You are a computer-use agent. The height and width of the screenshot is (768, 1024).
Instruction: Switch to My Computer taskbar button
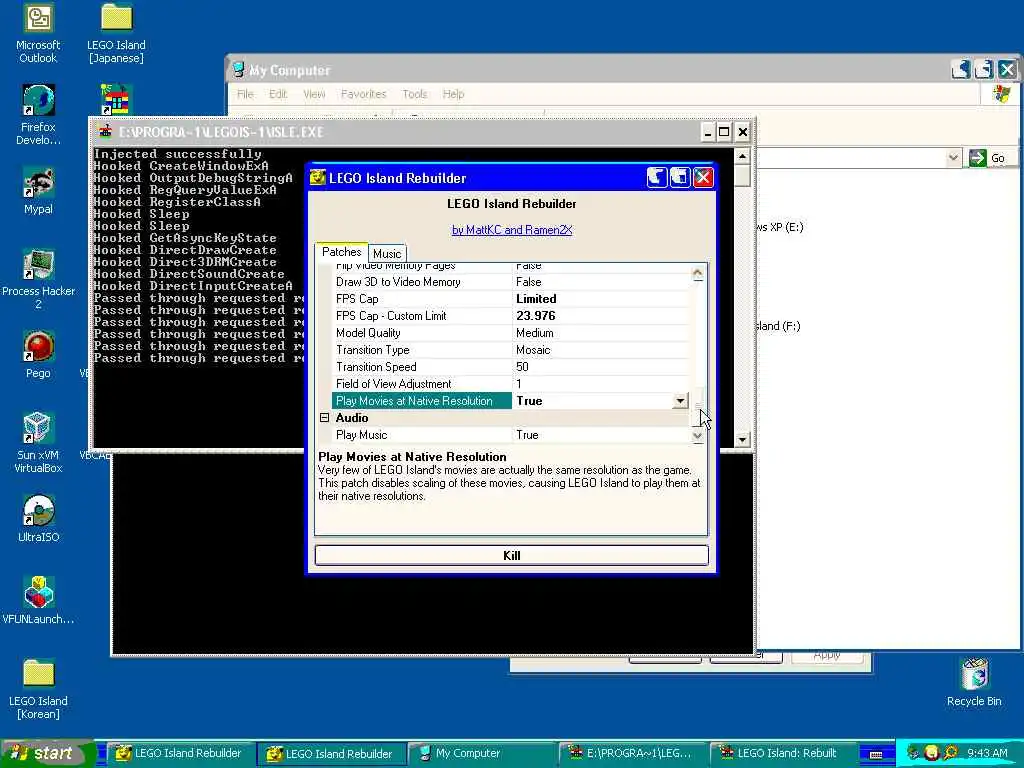pos(481,753)
